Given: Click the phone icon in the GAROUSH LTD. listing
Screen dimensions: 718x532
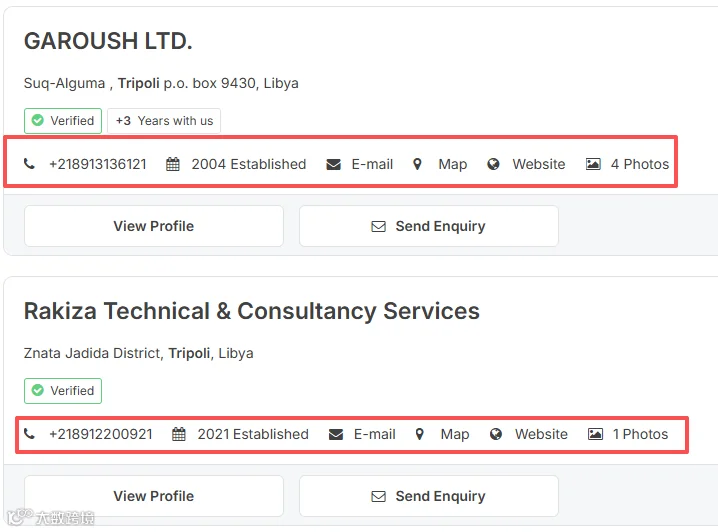Looking at the screenshot, I should pos(29,163).
